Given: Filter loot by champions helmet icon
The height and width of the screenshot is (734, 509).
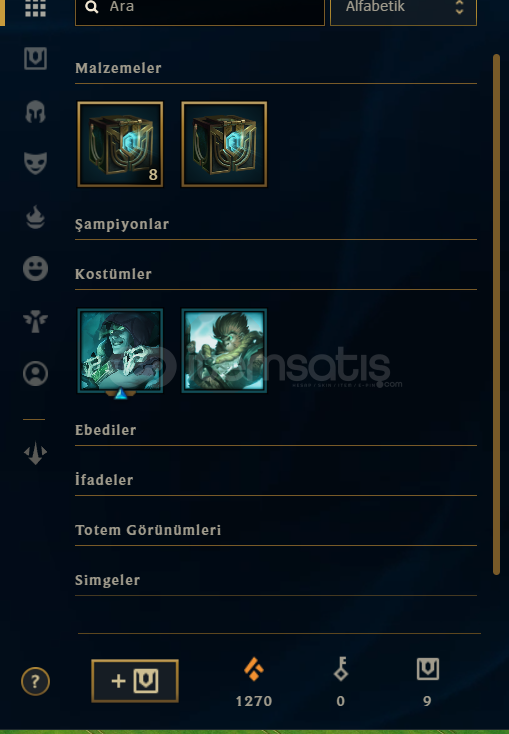Looking at the screenshot, I should coord(36,112).
